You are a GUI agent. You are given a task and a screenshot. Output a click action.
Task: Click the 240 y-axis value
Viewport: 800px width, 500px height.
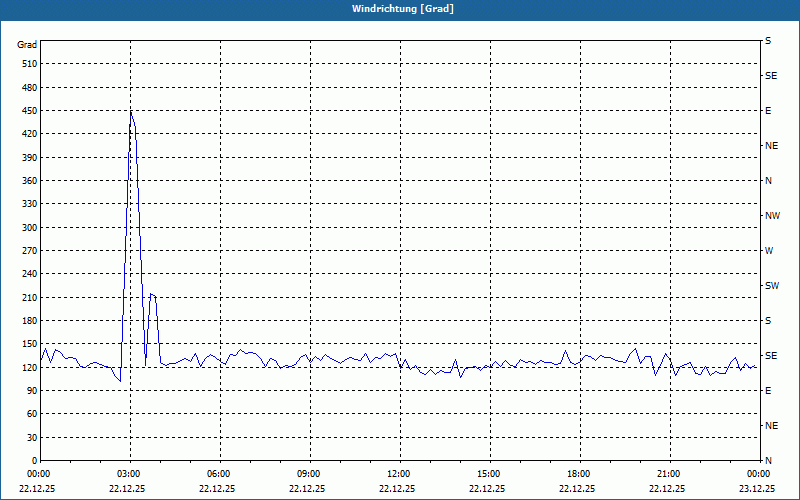[x=30, y=274]
